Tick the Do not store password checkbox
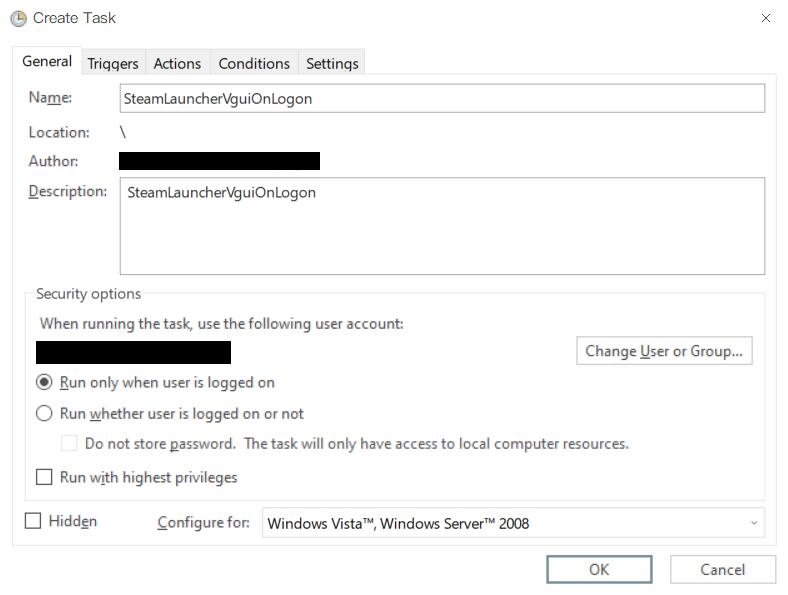Viewport: 788px width, 595px height. [x=69, y=443]
